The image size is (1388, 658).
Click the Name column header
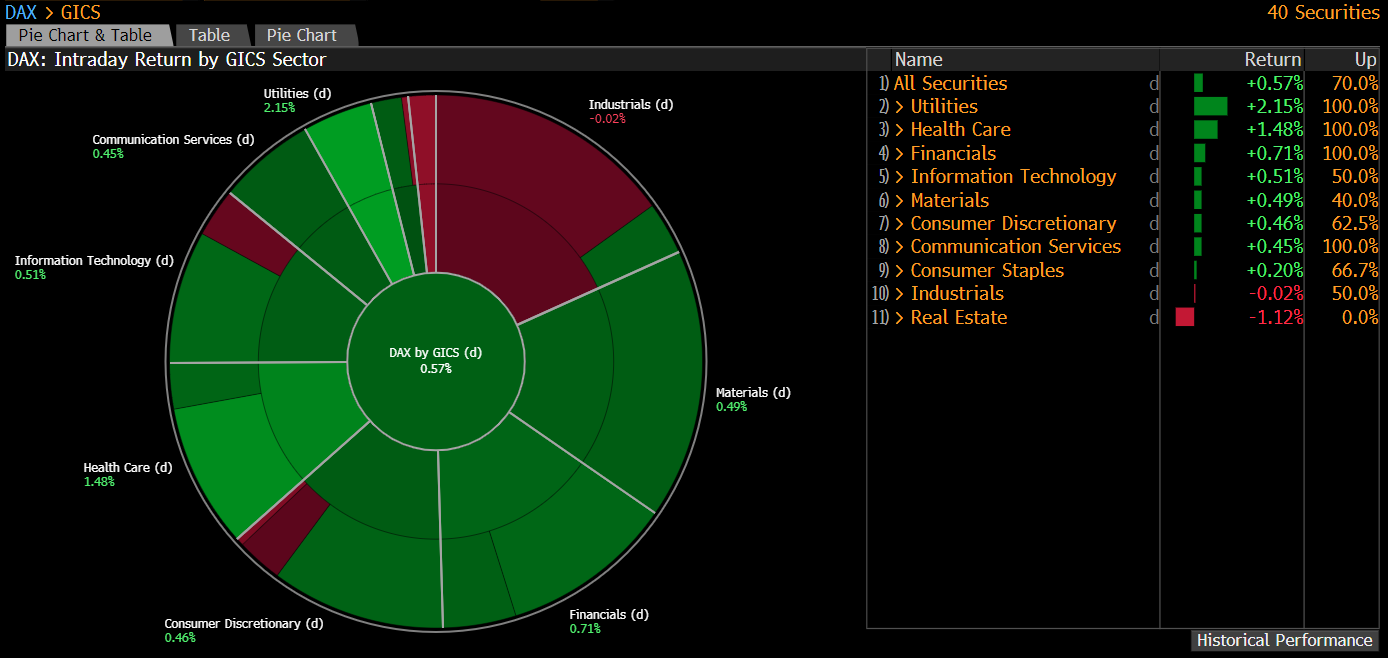point(918,59)
